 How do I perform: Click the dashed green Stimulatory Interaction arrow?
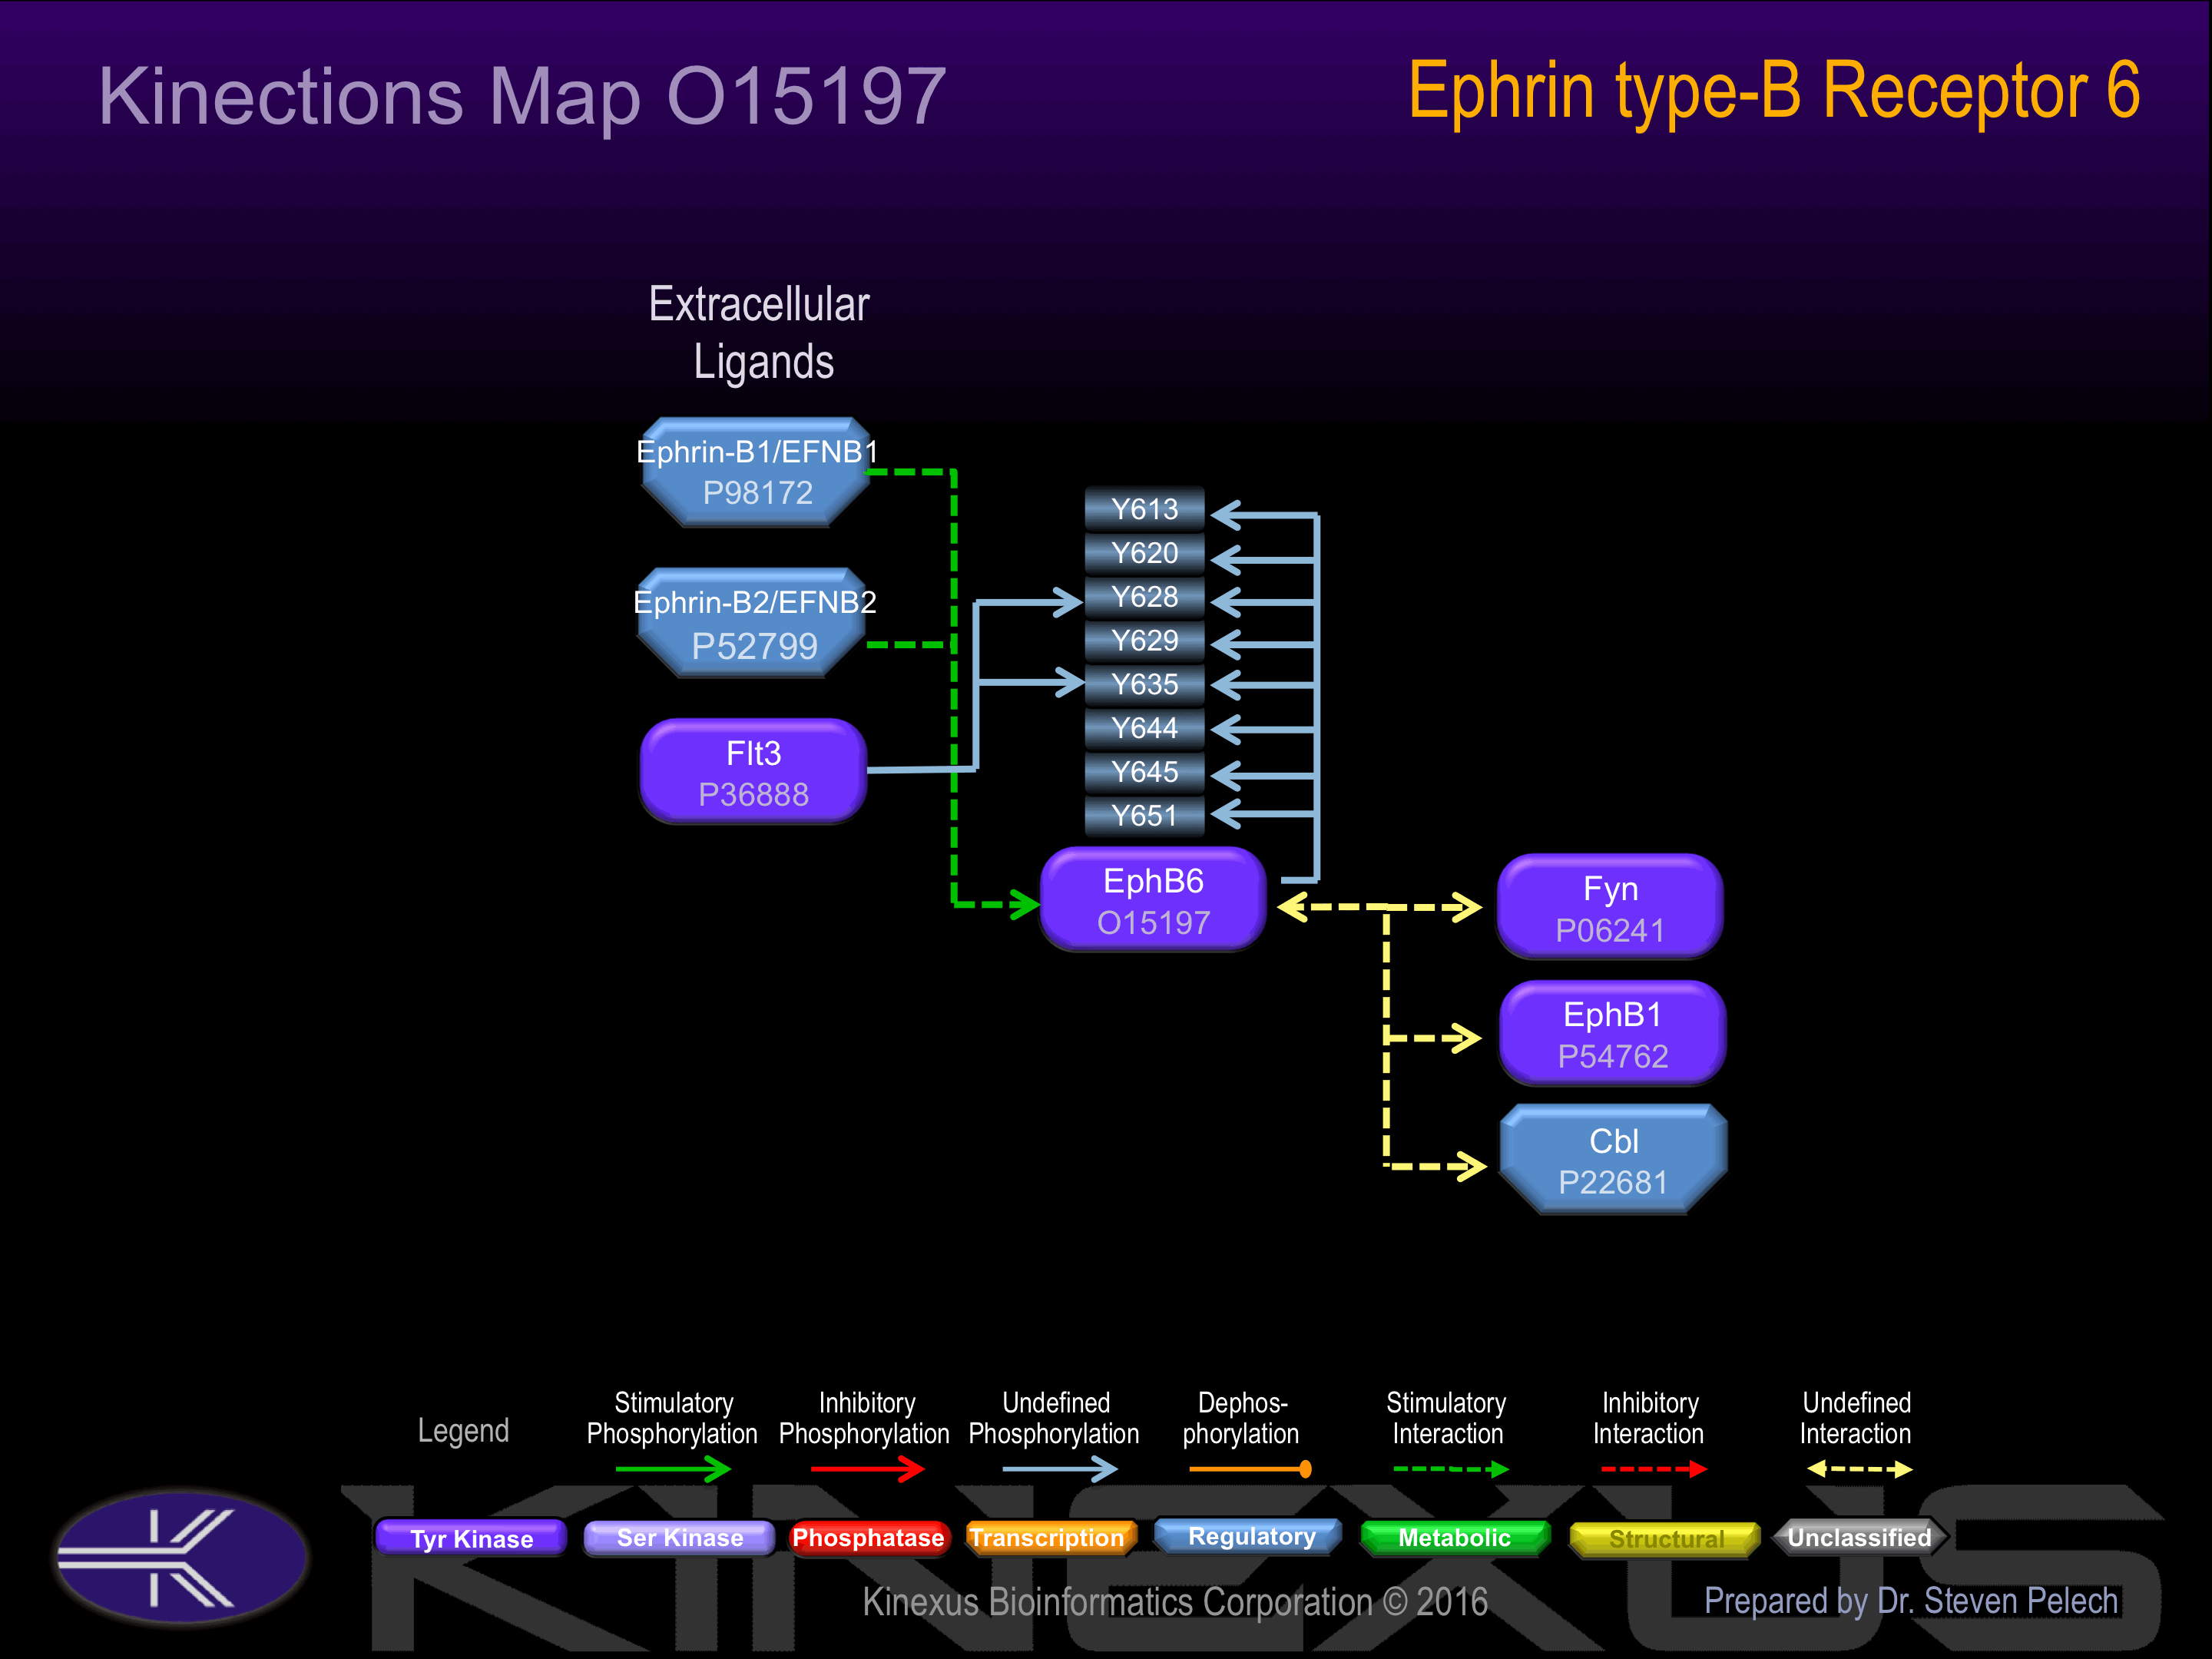click(x=1451, y=1469)
